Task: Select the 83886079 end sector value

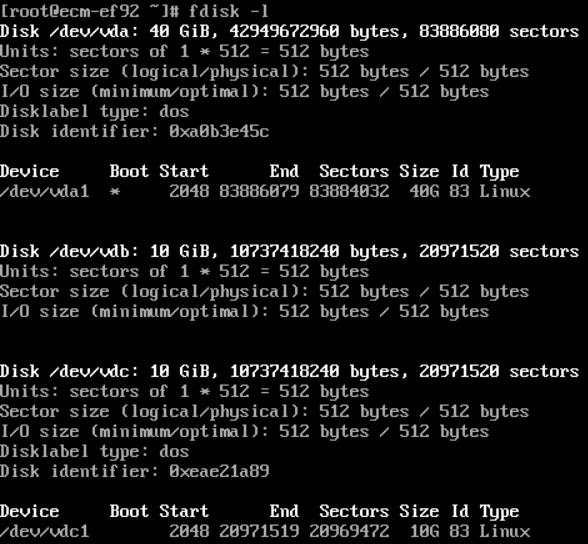Action: [x=259, y=192]
